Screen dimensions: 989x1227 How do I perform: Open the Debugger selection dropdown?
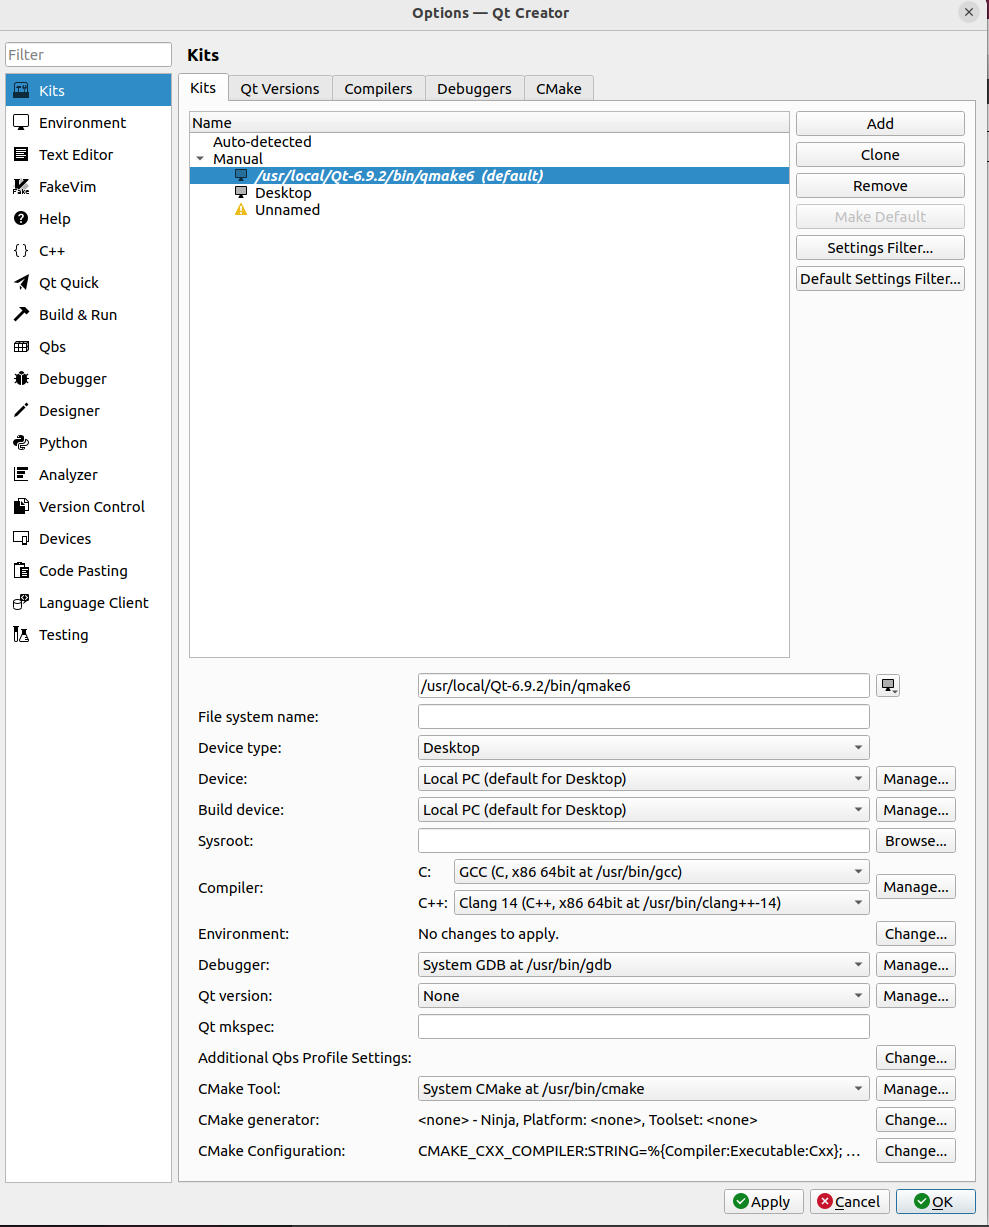point(643,965)
